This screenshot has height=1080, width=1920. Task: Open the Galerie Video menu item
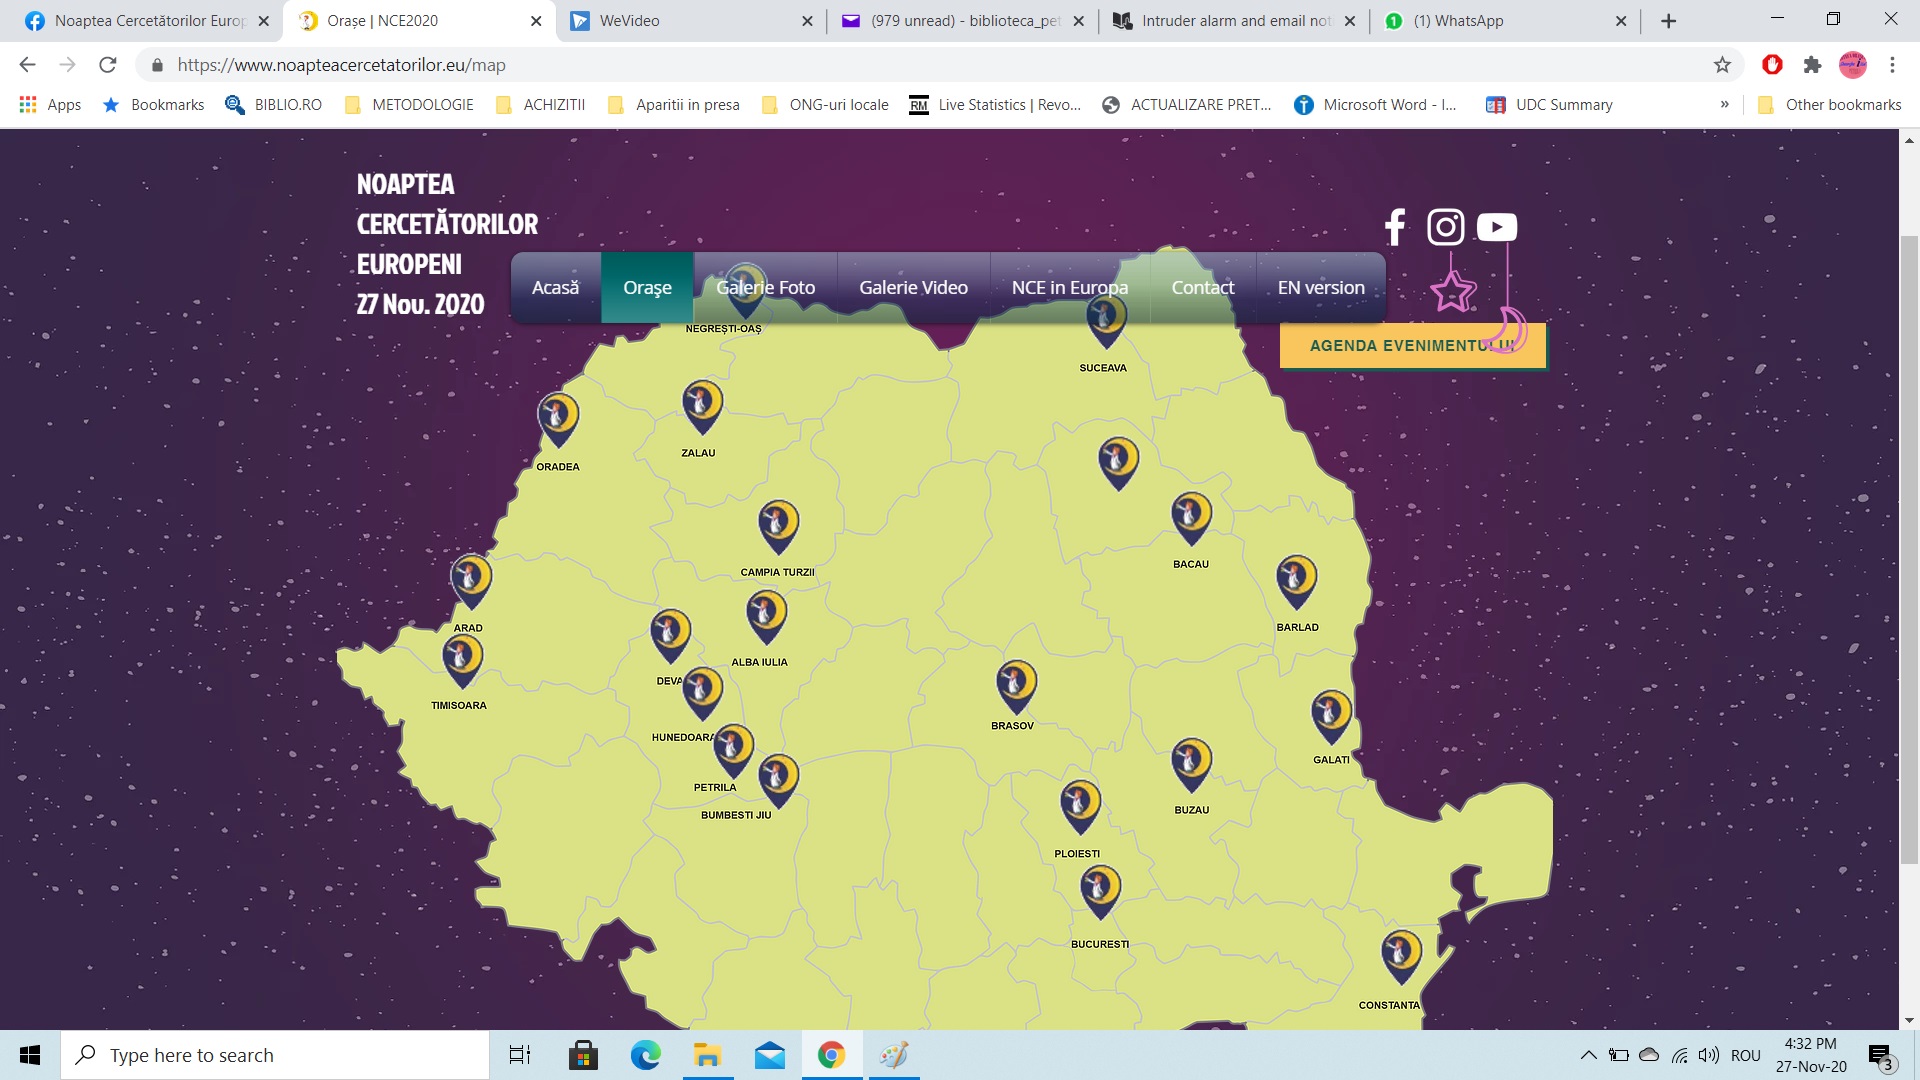click(913, 288)
